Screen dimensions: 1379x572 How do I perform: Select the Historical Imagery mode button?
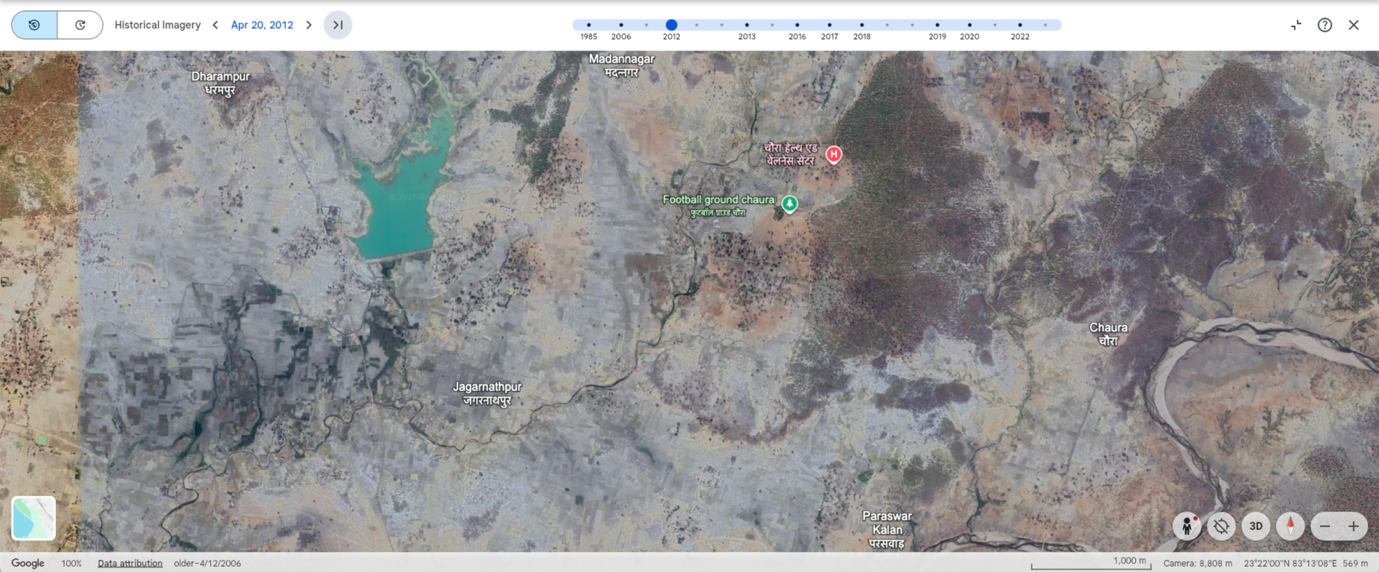(x=34, y=25)
